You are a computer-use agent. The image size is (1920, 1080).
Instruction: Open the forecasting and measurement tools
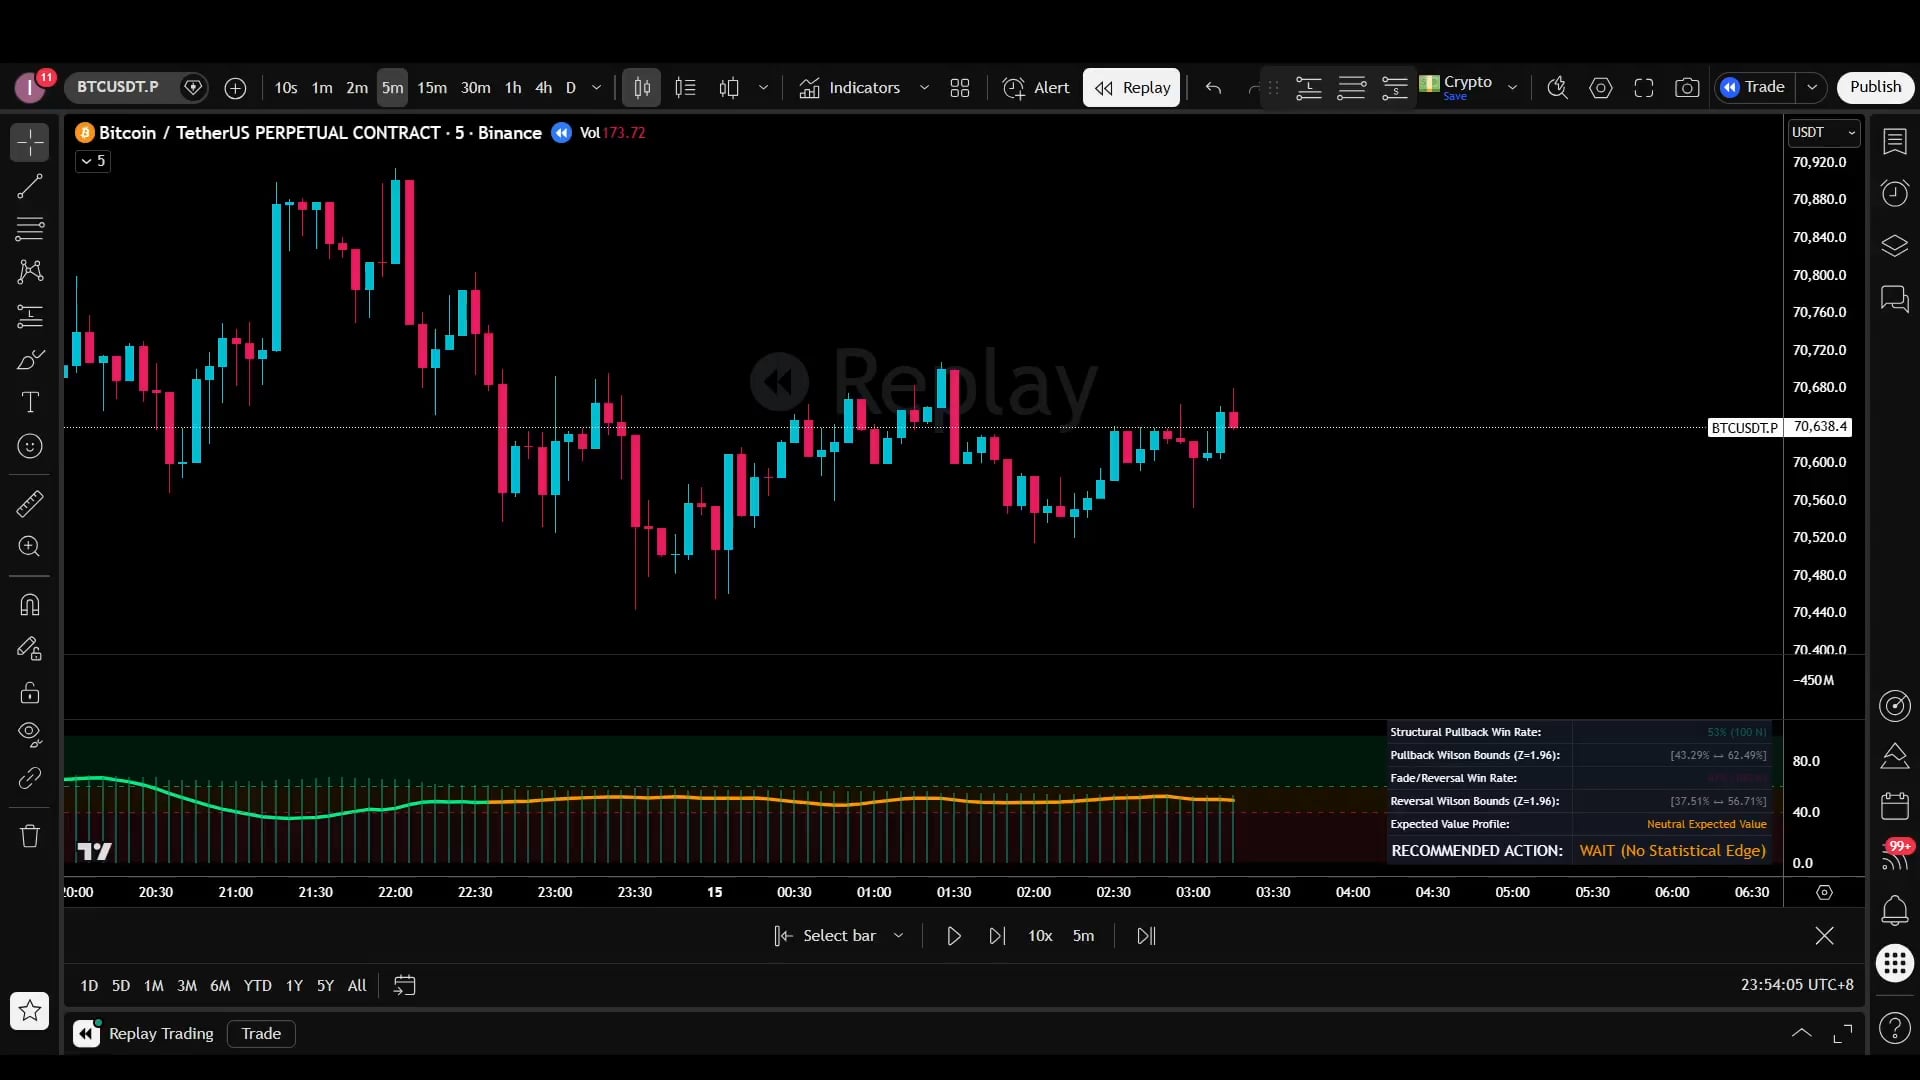pos(30,316)
